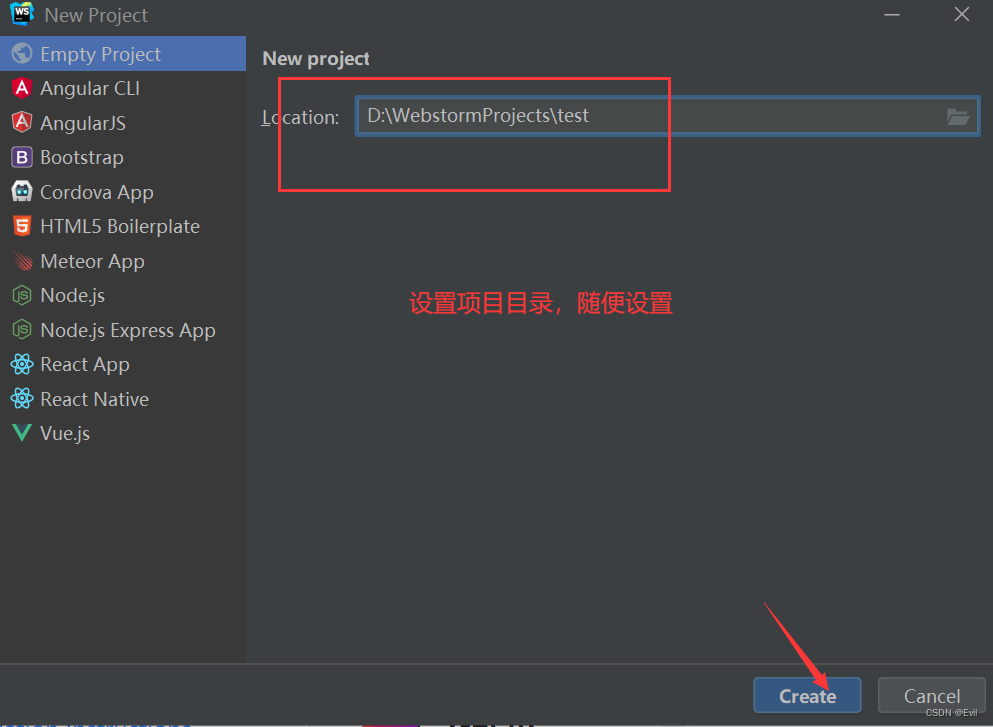This screenshot has height=727, width=993.
Task: Click the WebStorm logo in title bar
Action: [22, 14]
